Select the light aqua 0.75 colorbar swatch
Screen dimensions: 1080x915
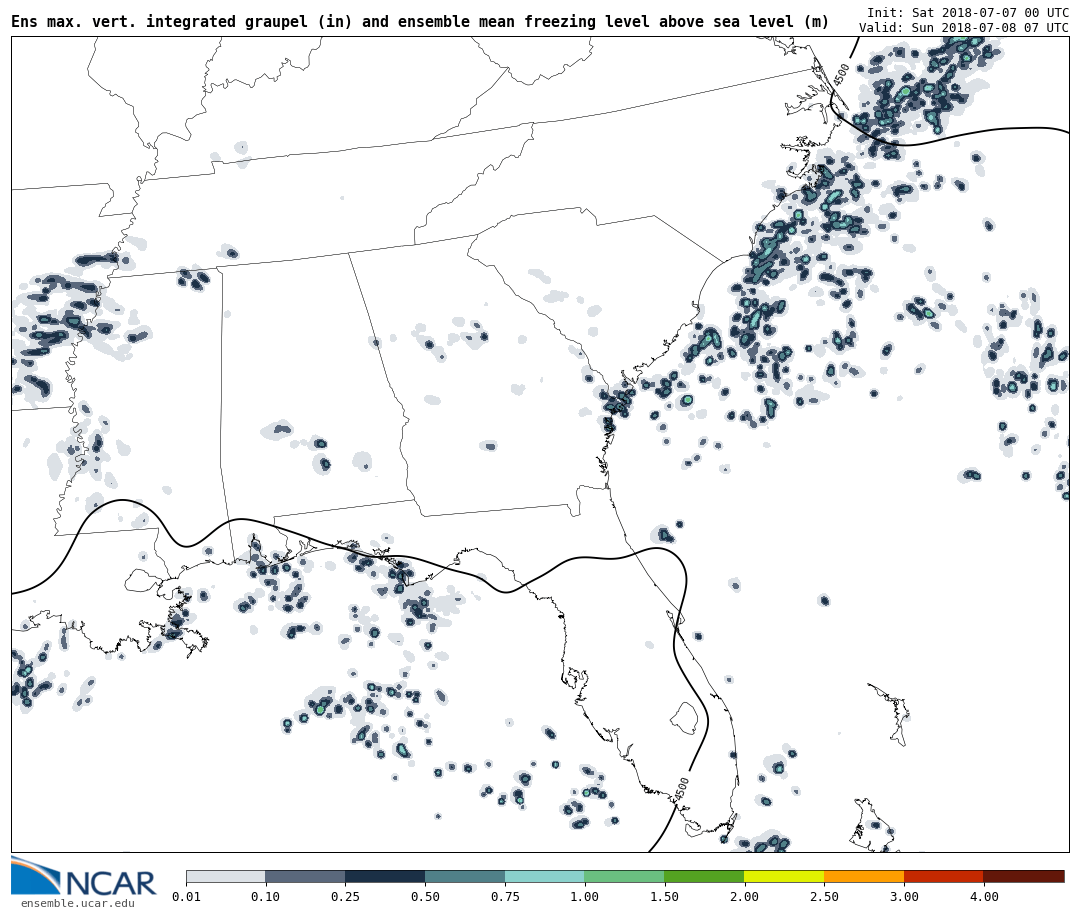[x=545, y=876]
